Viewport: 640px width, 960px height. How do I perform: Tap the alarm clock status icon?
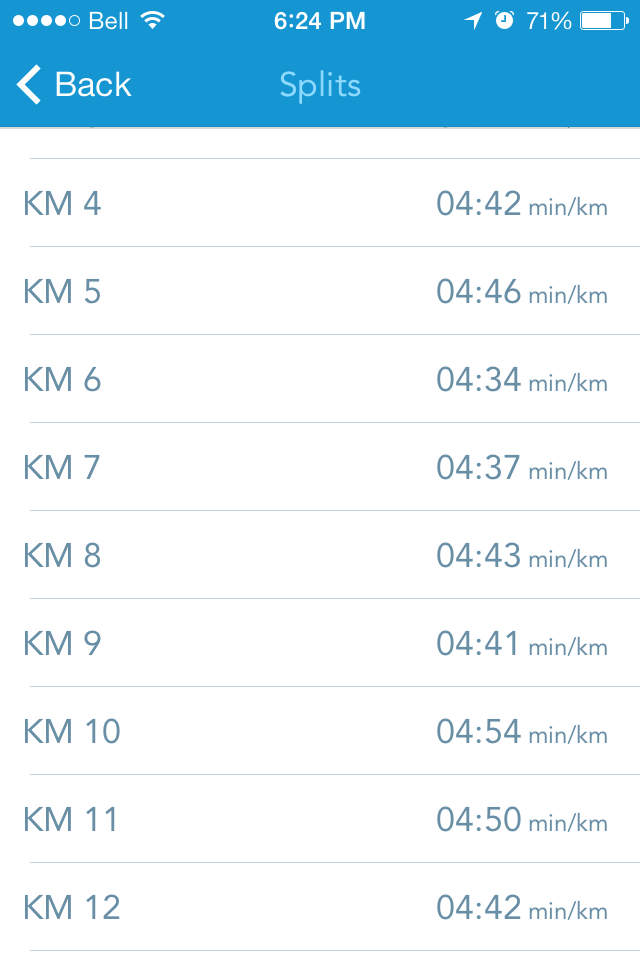point(504,20)
